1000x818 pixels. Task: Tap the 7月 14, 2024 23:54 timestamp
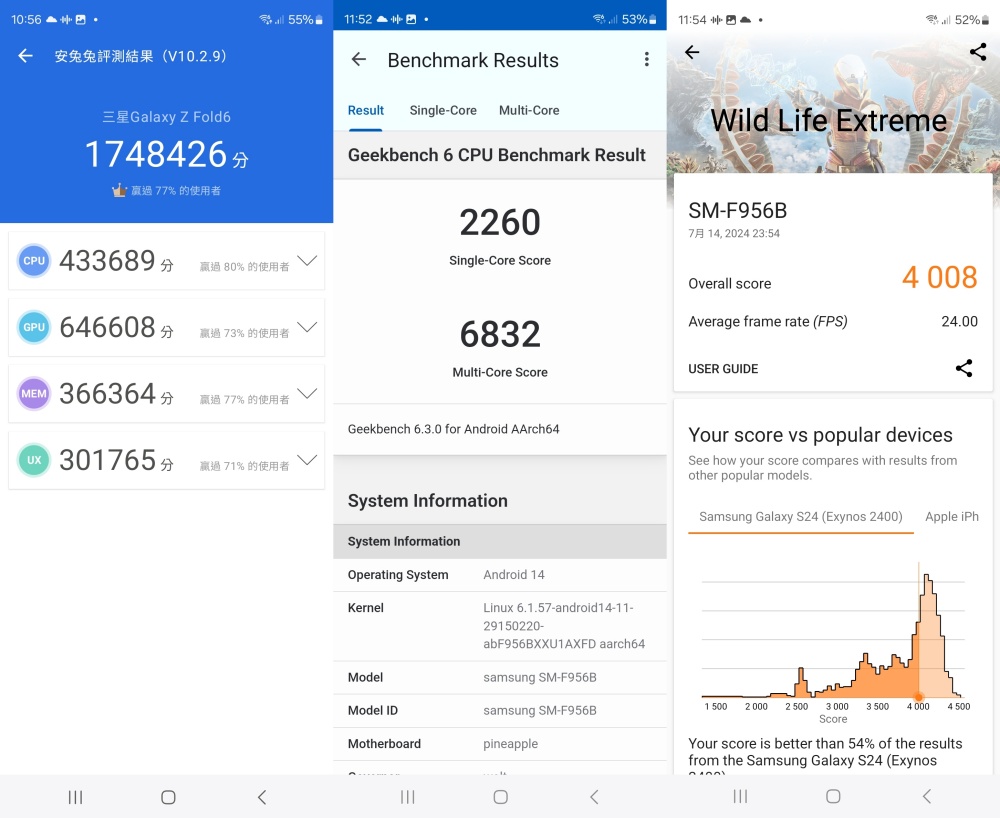[x=734, y=233]
